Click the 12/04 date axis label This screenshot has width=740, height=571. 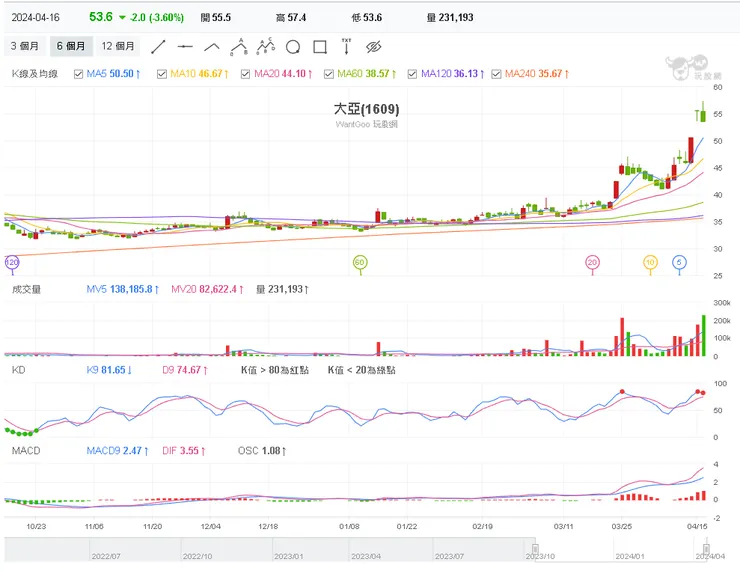210,526
